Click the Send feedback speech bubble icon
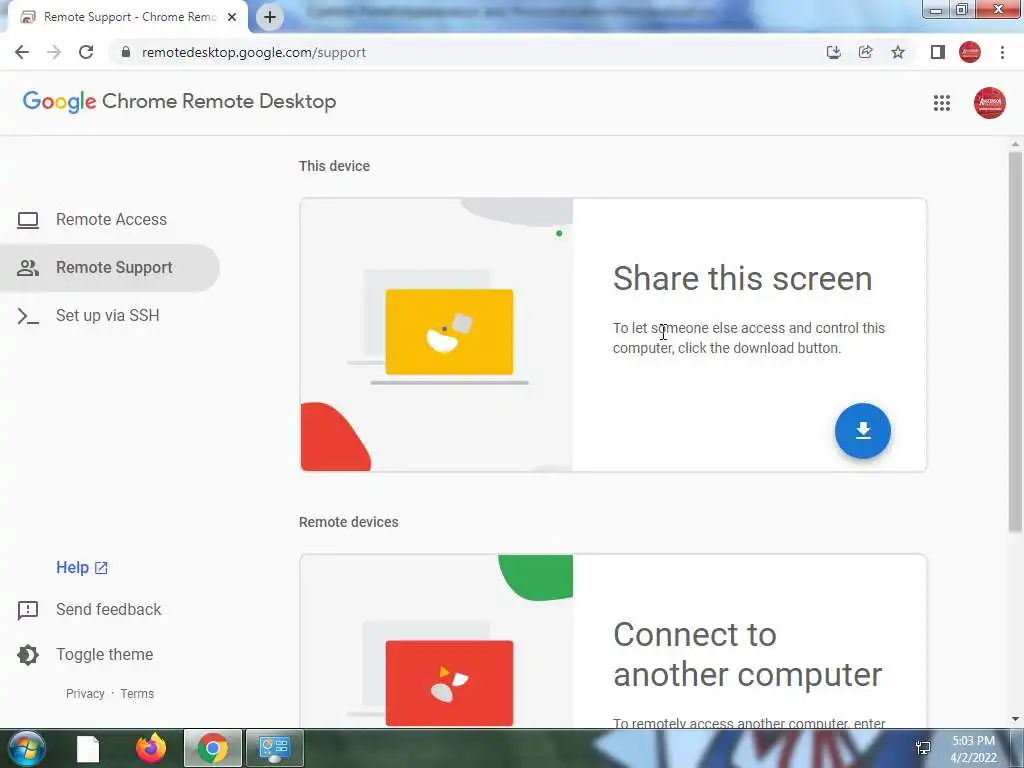This screenshot has width=1024, height=768. [x=27, y=610]
